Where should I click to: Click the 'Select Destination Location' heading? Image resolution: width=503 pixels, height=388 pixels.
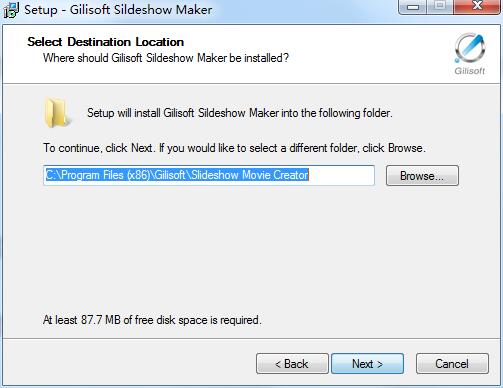tap(106, 42)
